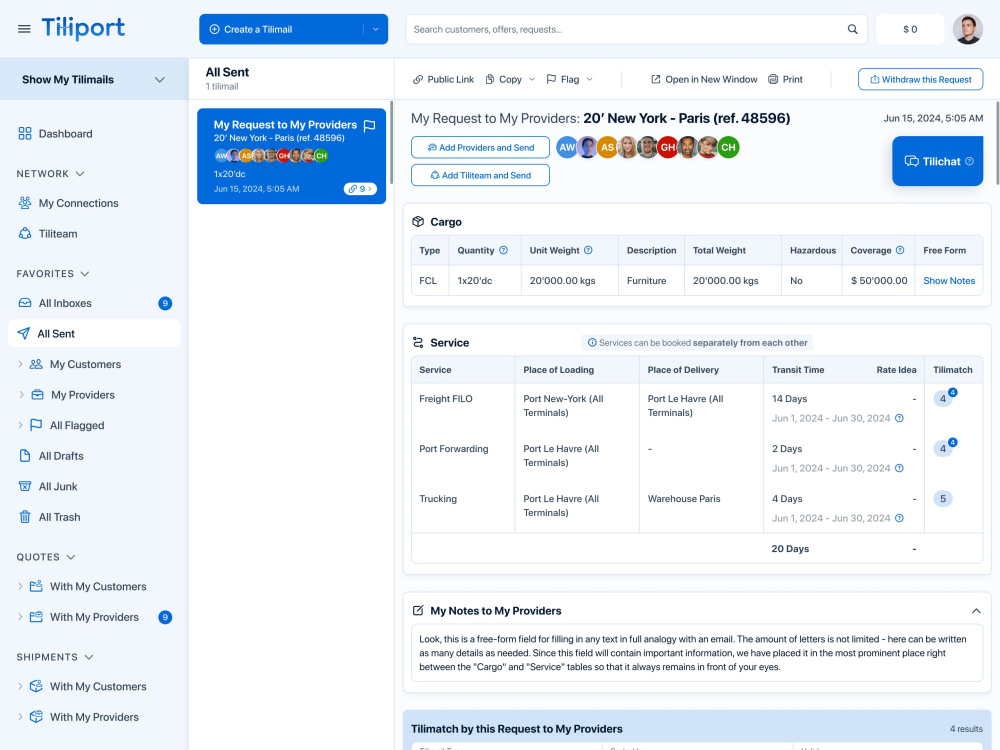The image size is (1000, 750).
Task: Open the Flag dropdown arrow
Action: 589,80
